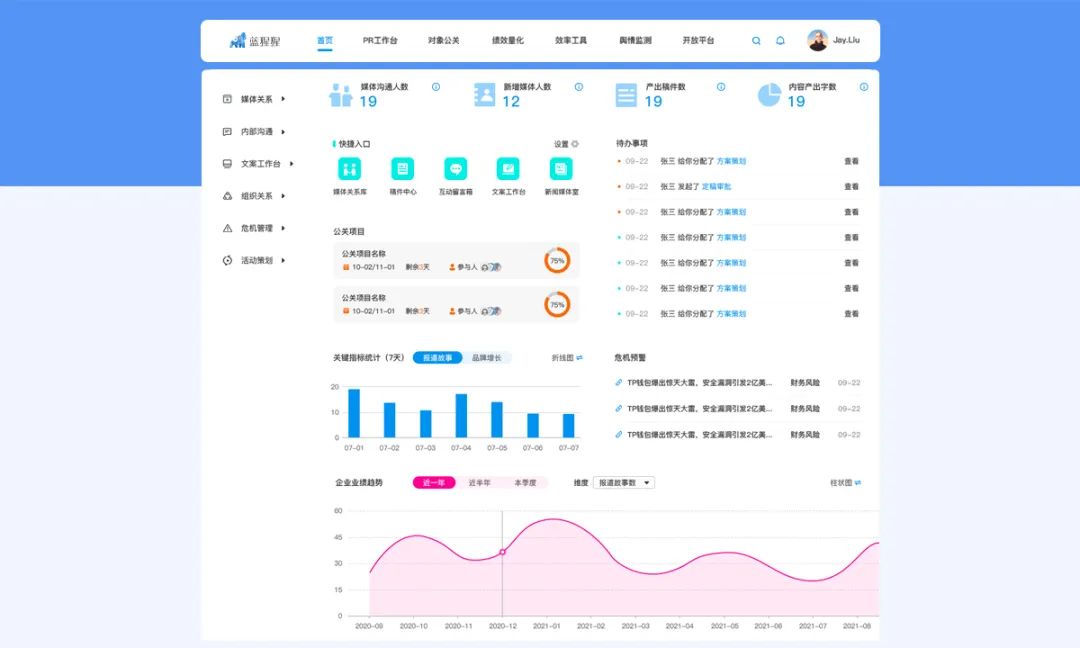Click the 互动留言箱 shortcut icon
1080x648 pixels.
click(456, 169)
